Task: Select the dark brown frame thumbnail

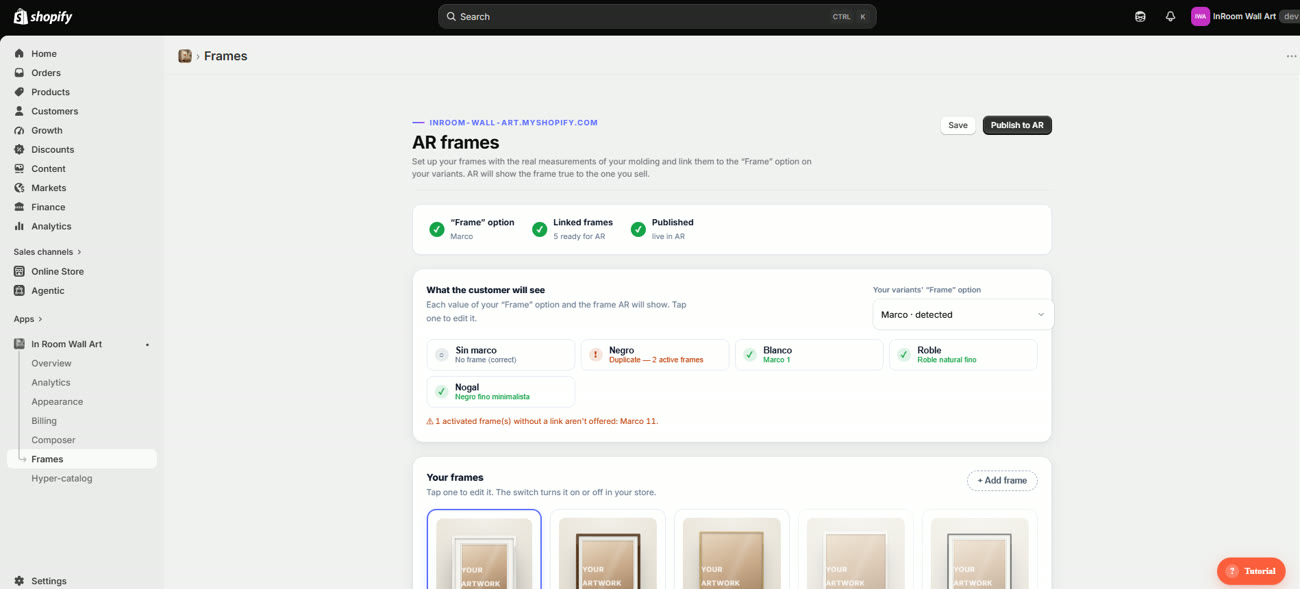Action: 608,550
